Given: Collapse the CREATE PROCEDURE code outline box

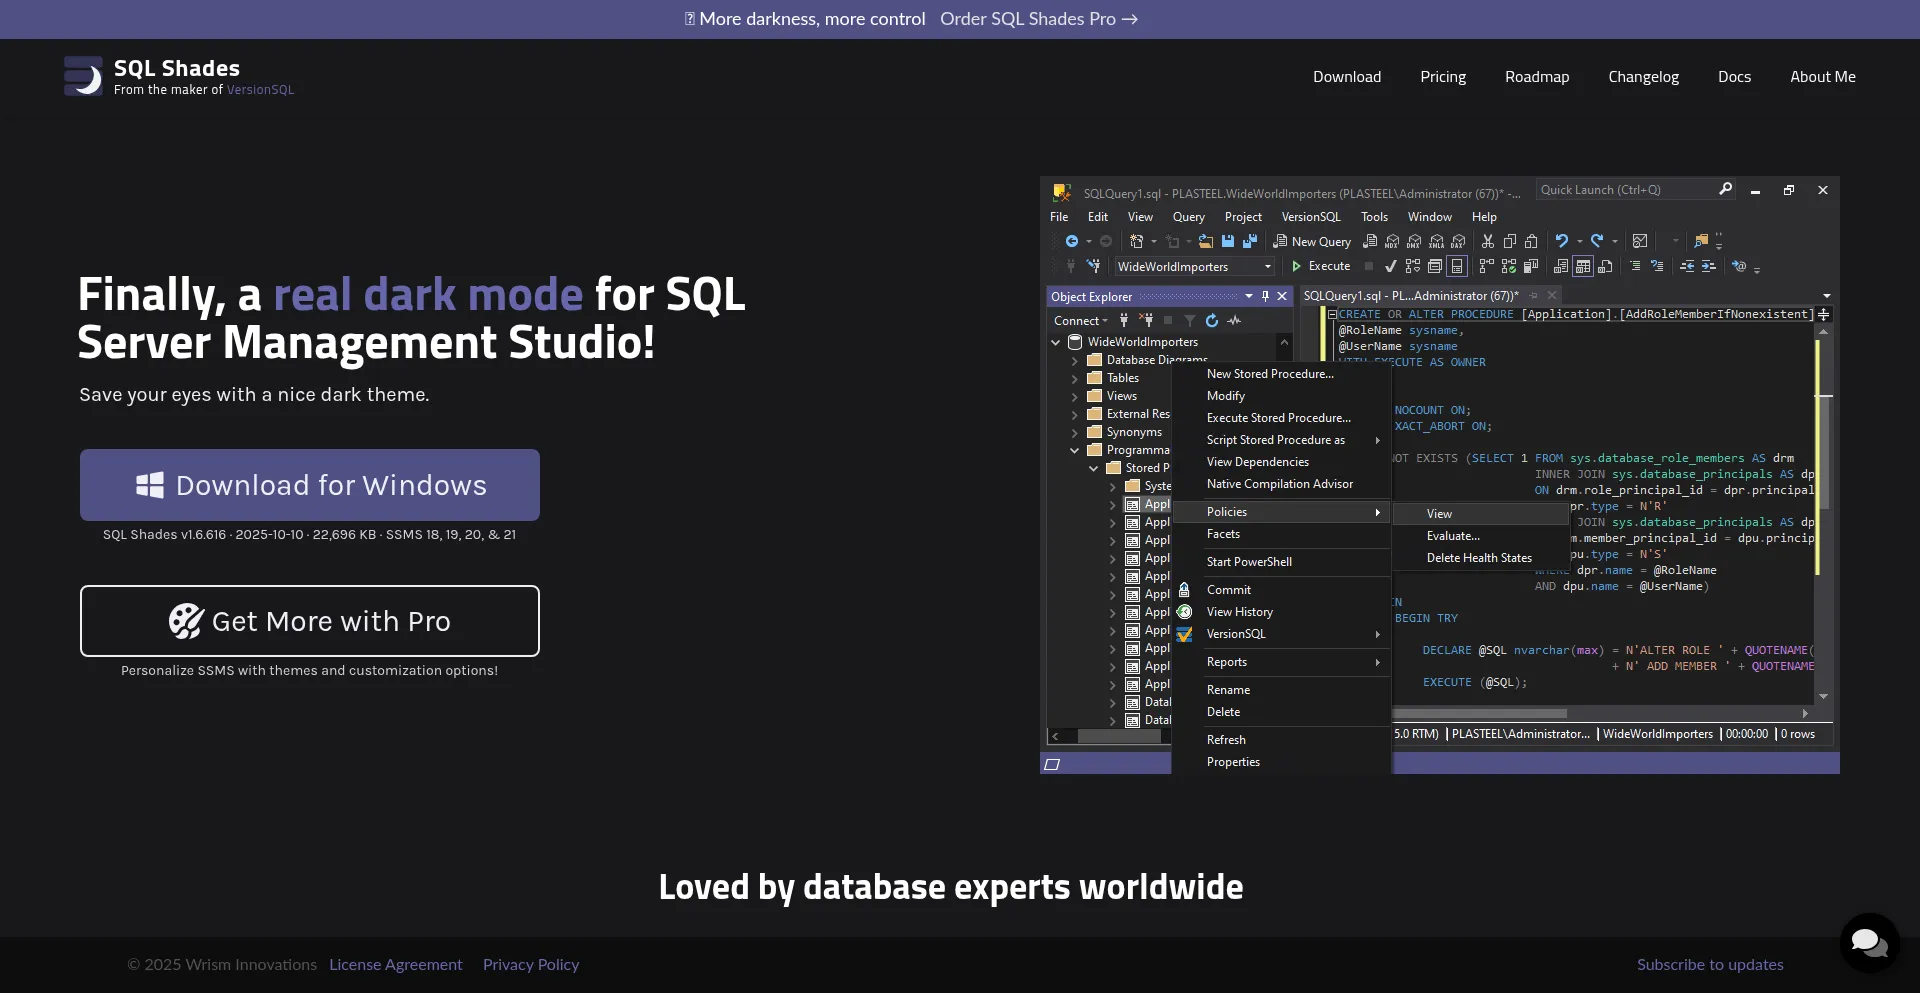Looking at the screenshot, I should pyautogui.click(x=1332, y=314).
